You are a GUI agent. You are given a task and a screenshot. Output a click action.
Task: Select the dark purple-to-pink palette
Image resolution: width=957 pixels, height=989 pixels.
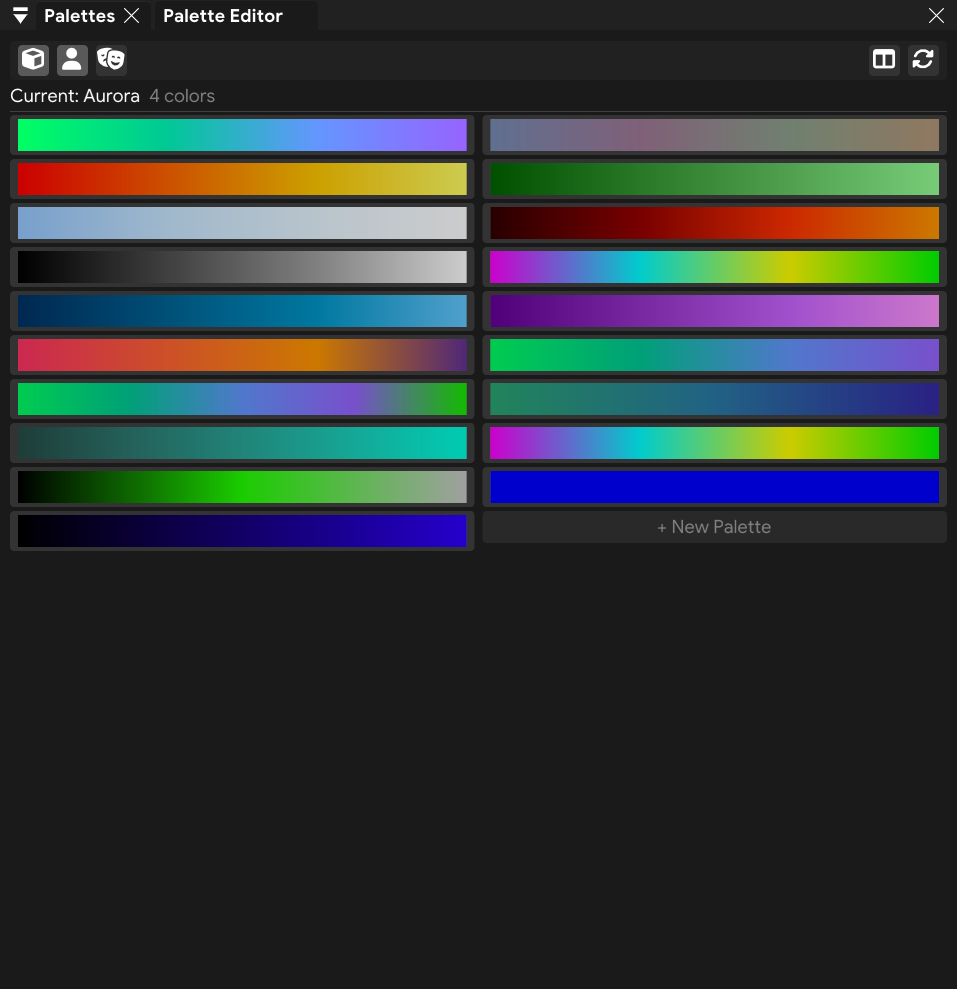(x=715, y=311)
